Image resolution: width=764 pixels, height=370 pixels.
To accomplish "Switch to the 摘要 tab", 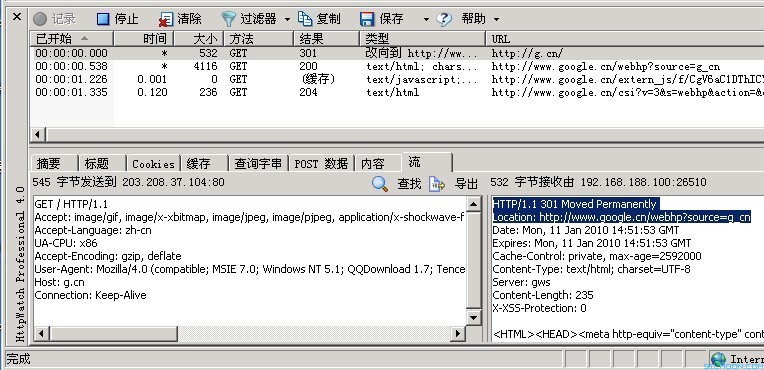I will click(x=54, y=163).
